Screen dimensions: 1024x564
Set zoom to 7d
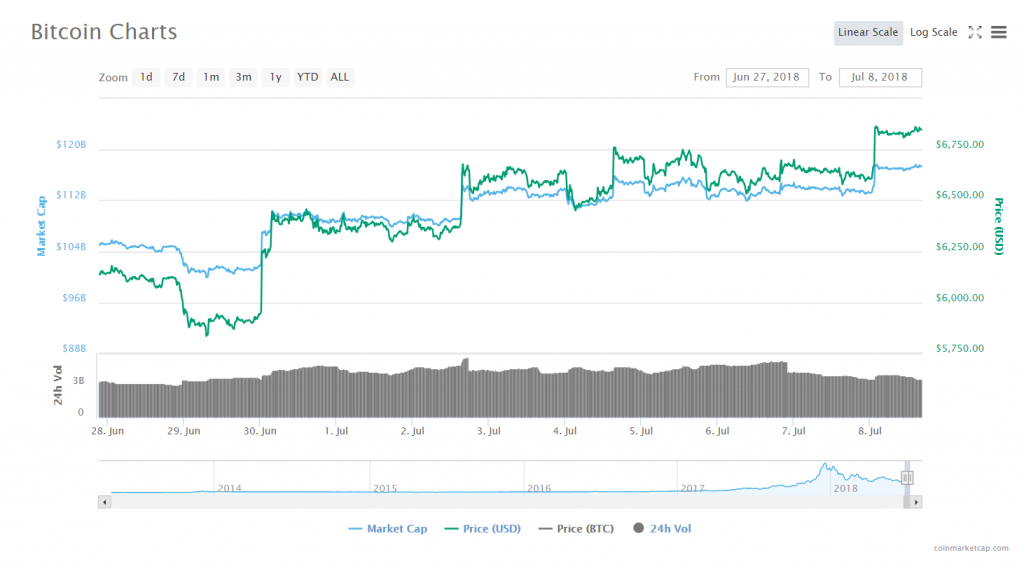click(x=178, y=77)
